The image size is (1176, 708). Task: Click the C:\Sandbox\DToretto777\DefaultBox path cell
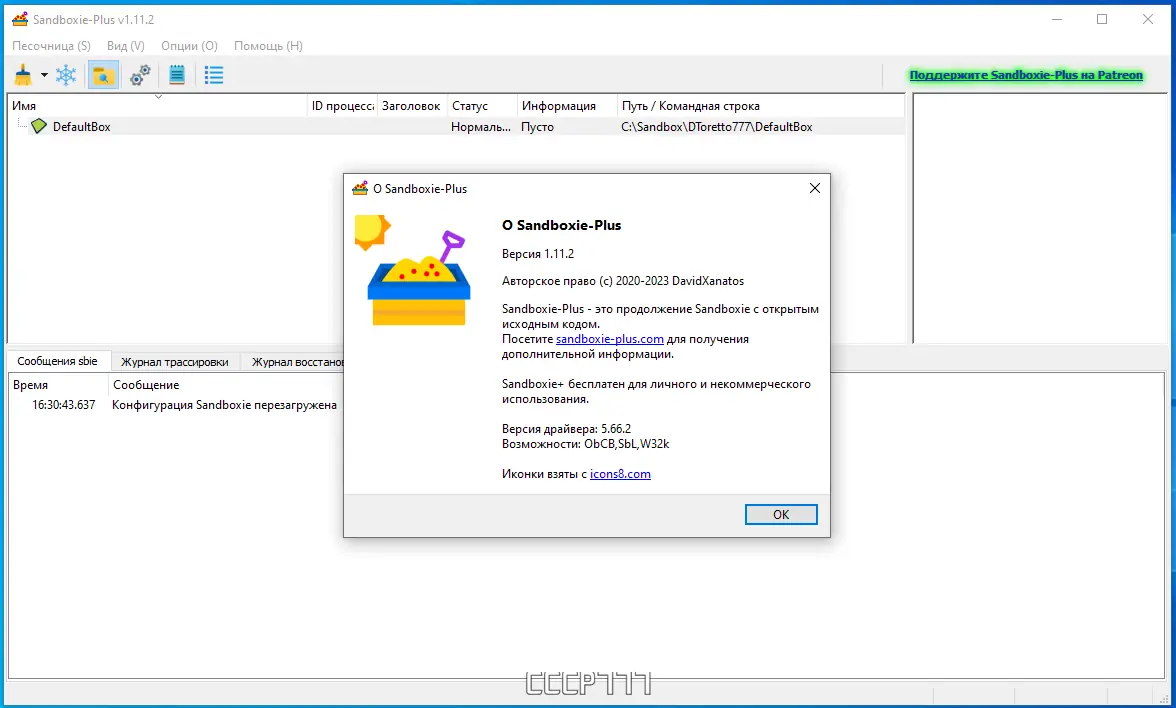click(x=716, y=127)
